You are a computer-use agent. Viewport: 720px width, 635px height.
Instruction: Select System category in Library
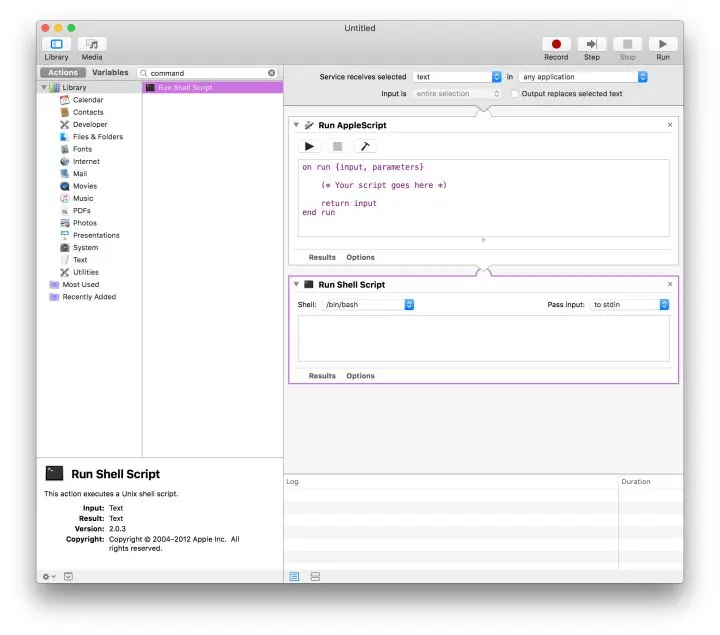(85, 247)
